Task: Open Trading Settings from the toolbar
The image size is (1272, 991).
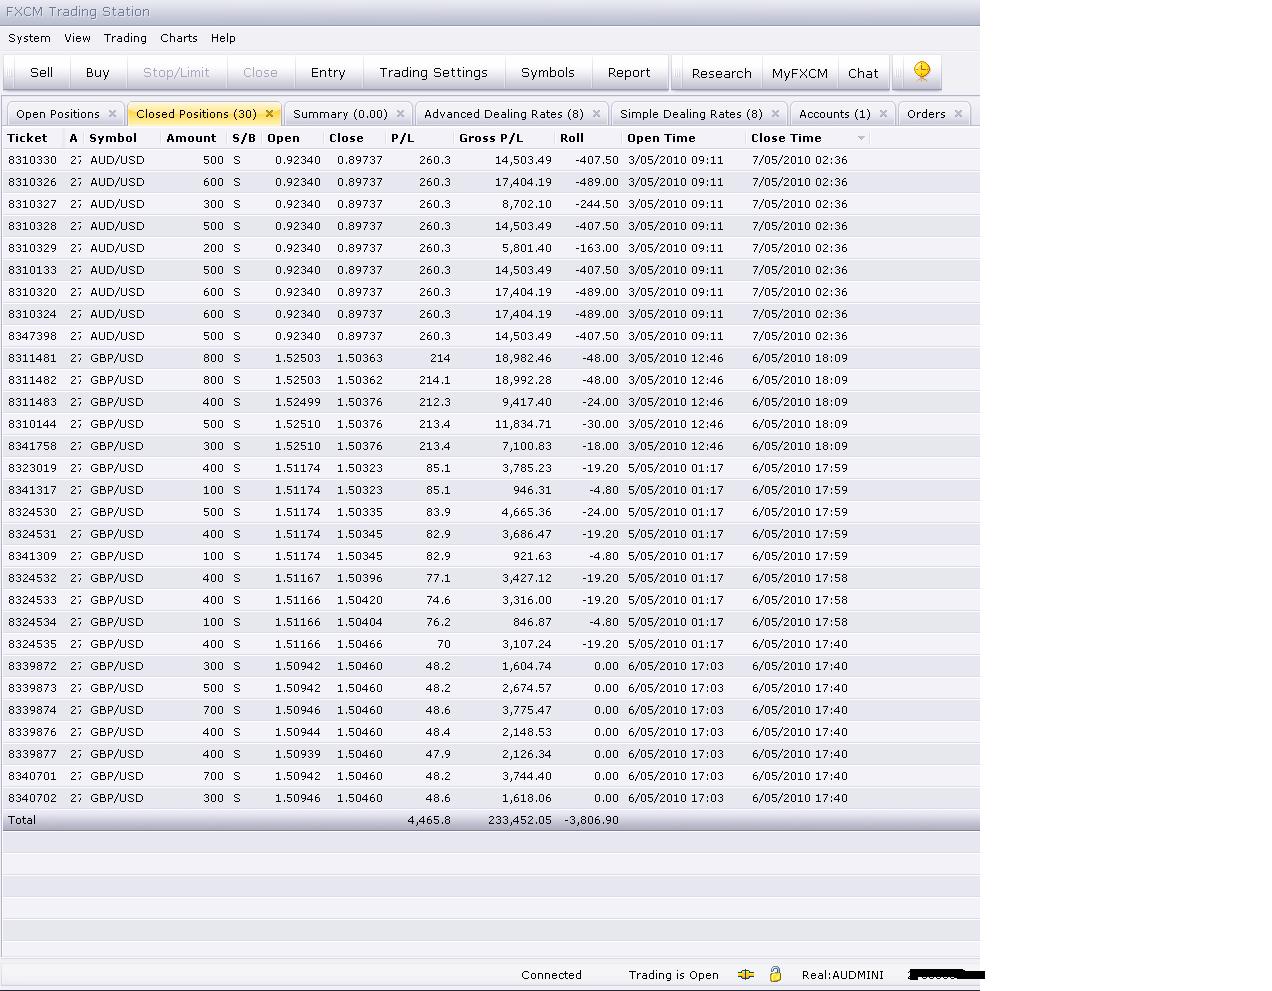Action: click(433, 72)
